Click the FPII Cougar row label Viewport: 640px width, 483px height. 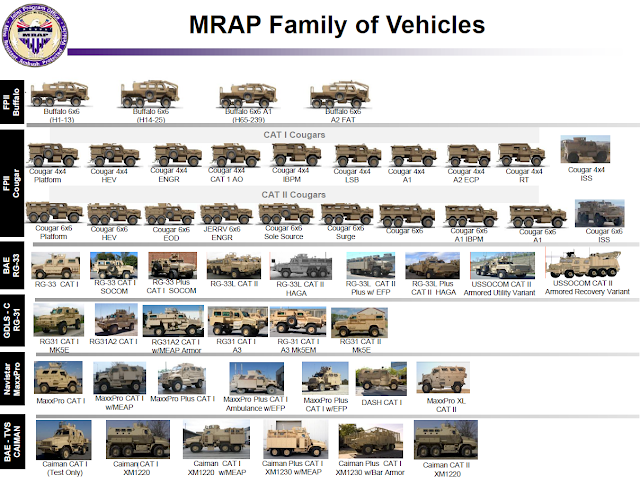(x=12, y=183)
